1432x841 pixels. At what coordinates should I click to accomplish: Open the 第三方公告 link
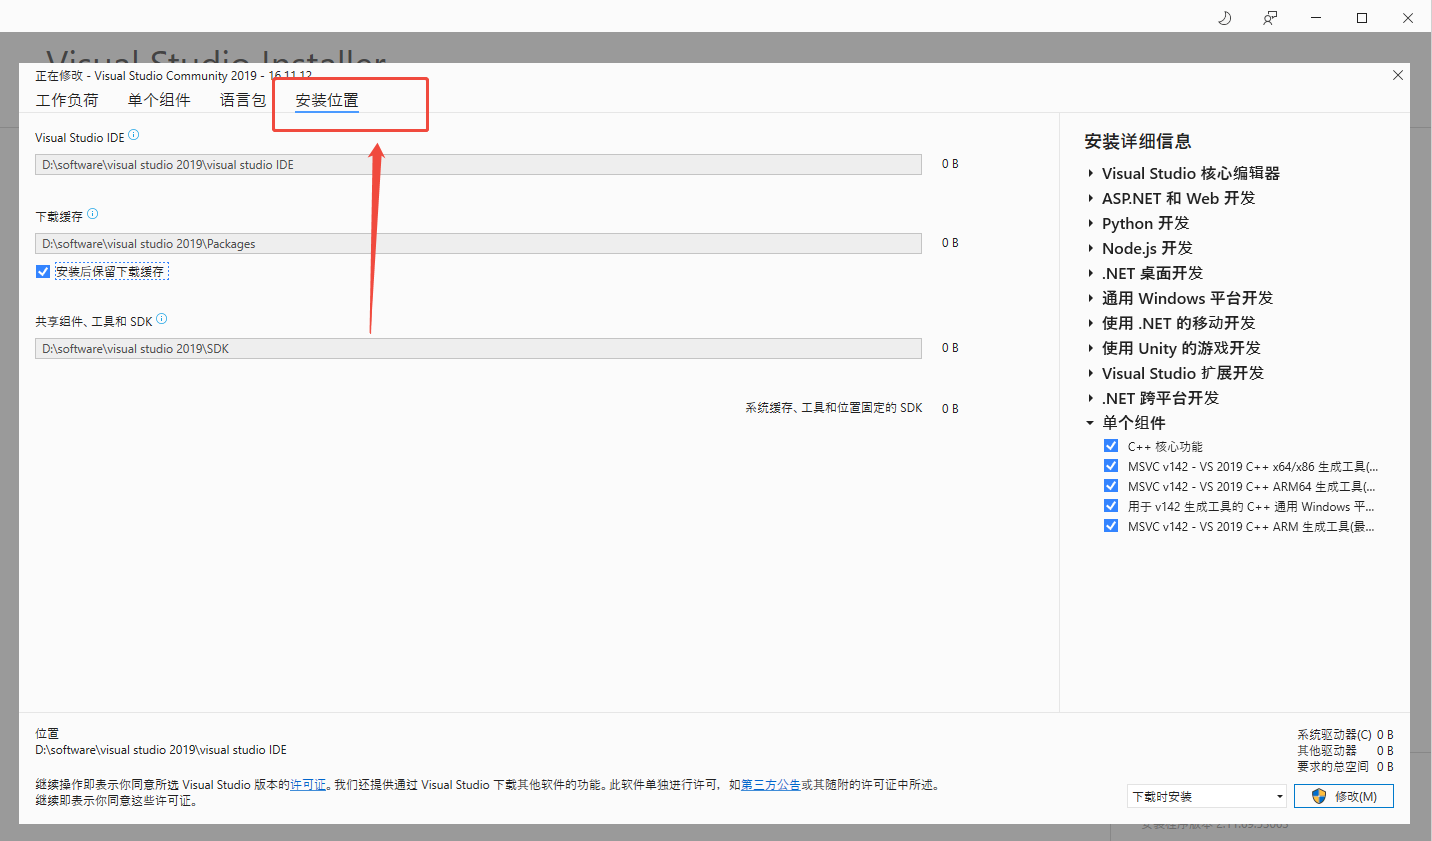[x=771, y=785]
